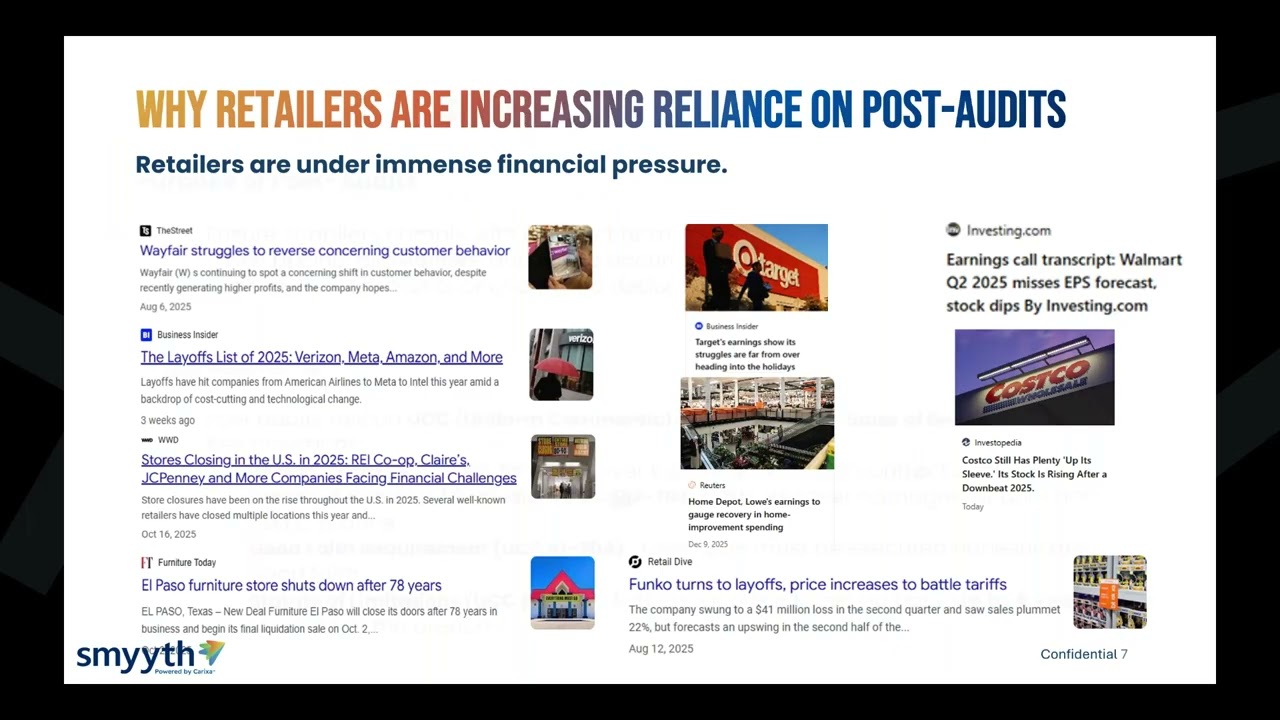The image size is (1280, 720).
Task: Click Target's earnings show its struggles headline
Action: click(x=748, y=354)
